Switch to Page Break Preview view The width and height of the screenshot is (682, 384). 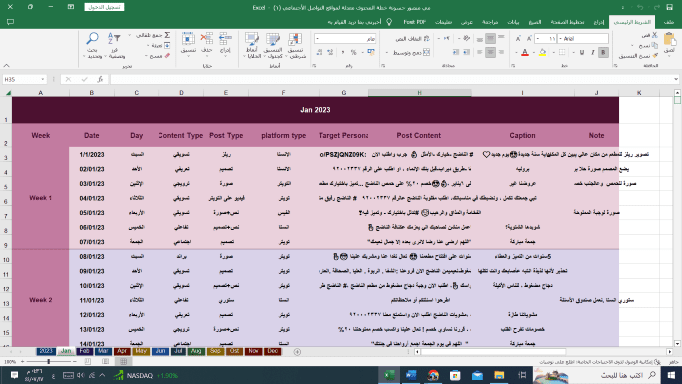88,361
